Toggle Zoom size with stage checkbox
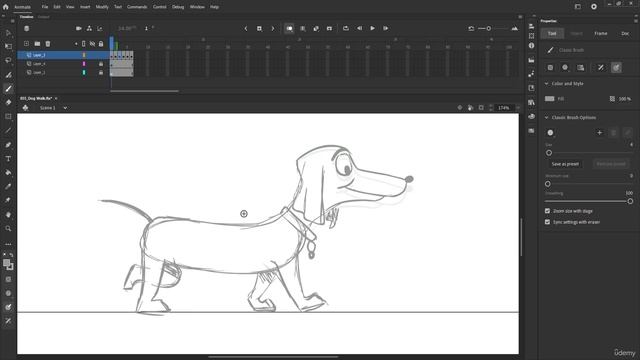This screenshot has height=360, width=640. click(547, 211)
